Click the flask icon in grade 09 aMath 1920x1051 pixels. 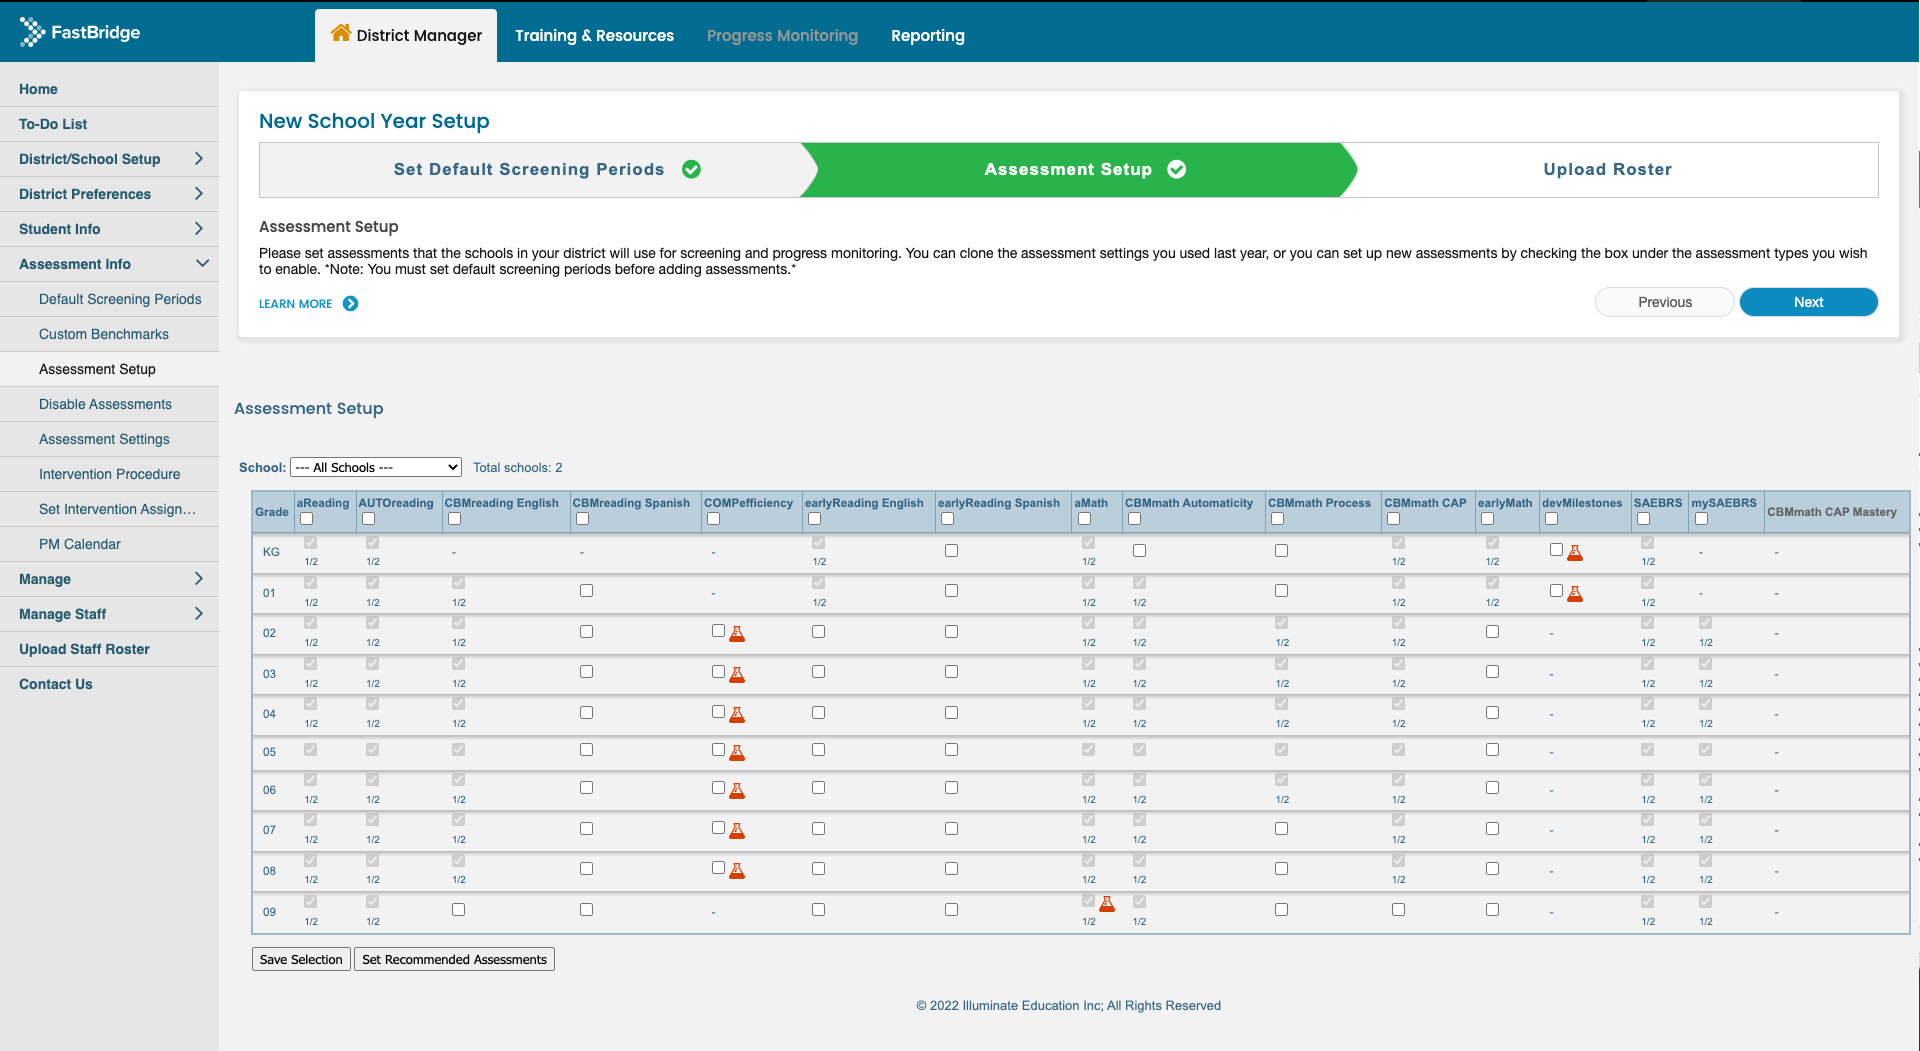tap(1107, 903)
